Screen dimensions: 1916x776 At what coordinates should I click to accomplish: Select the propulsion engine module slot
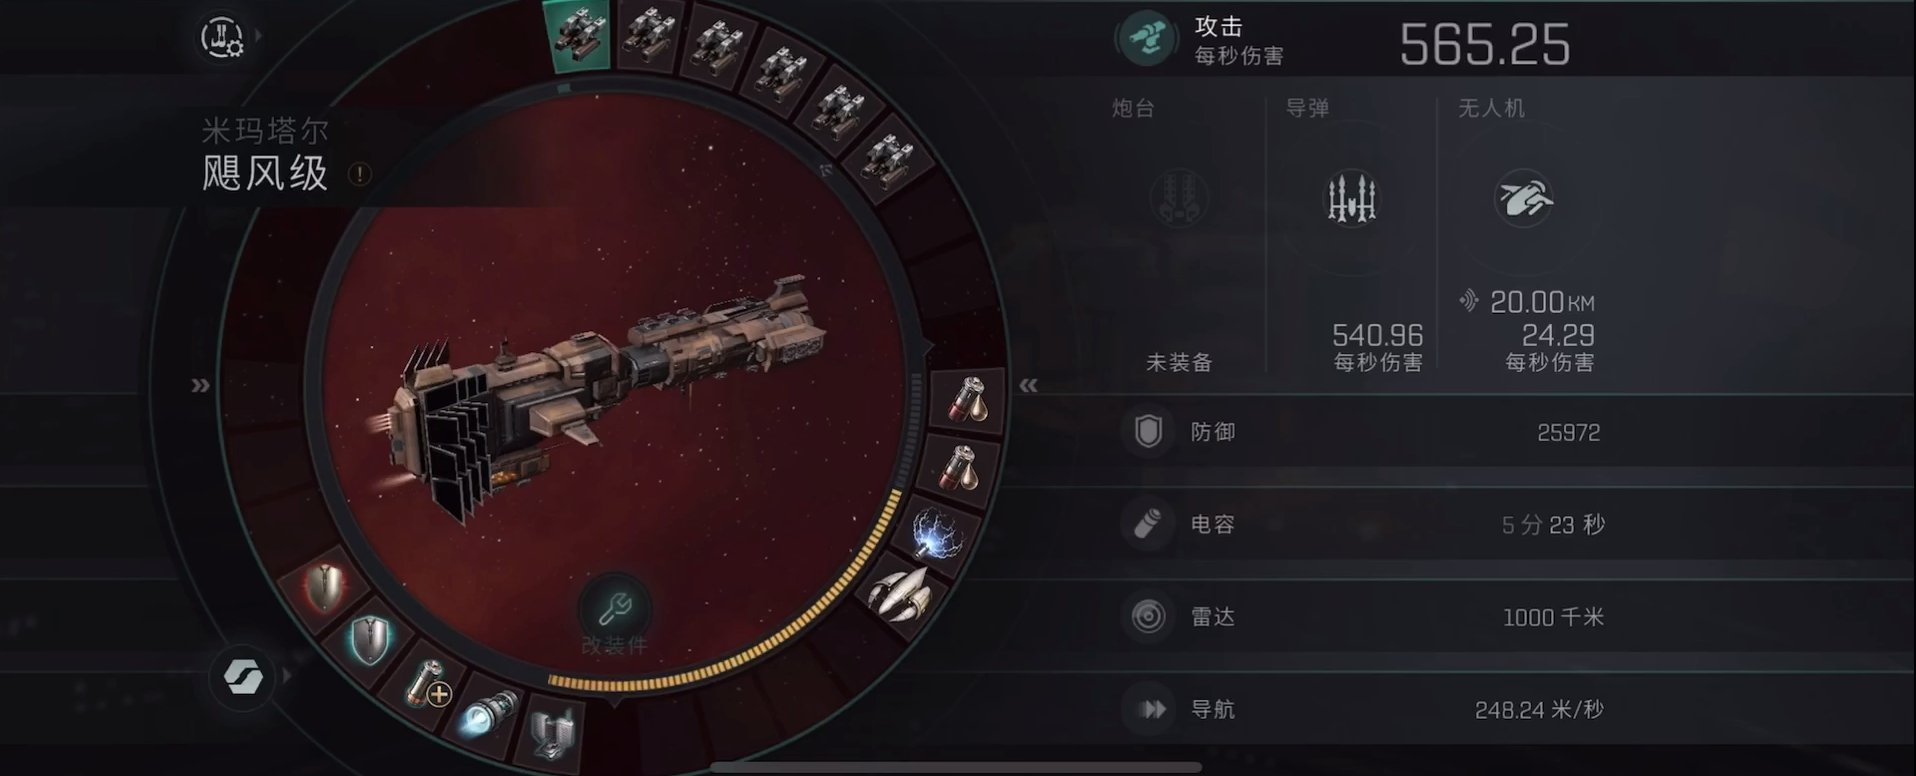point(899,593)
